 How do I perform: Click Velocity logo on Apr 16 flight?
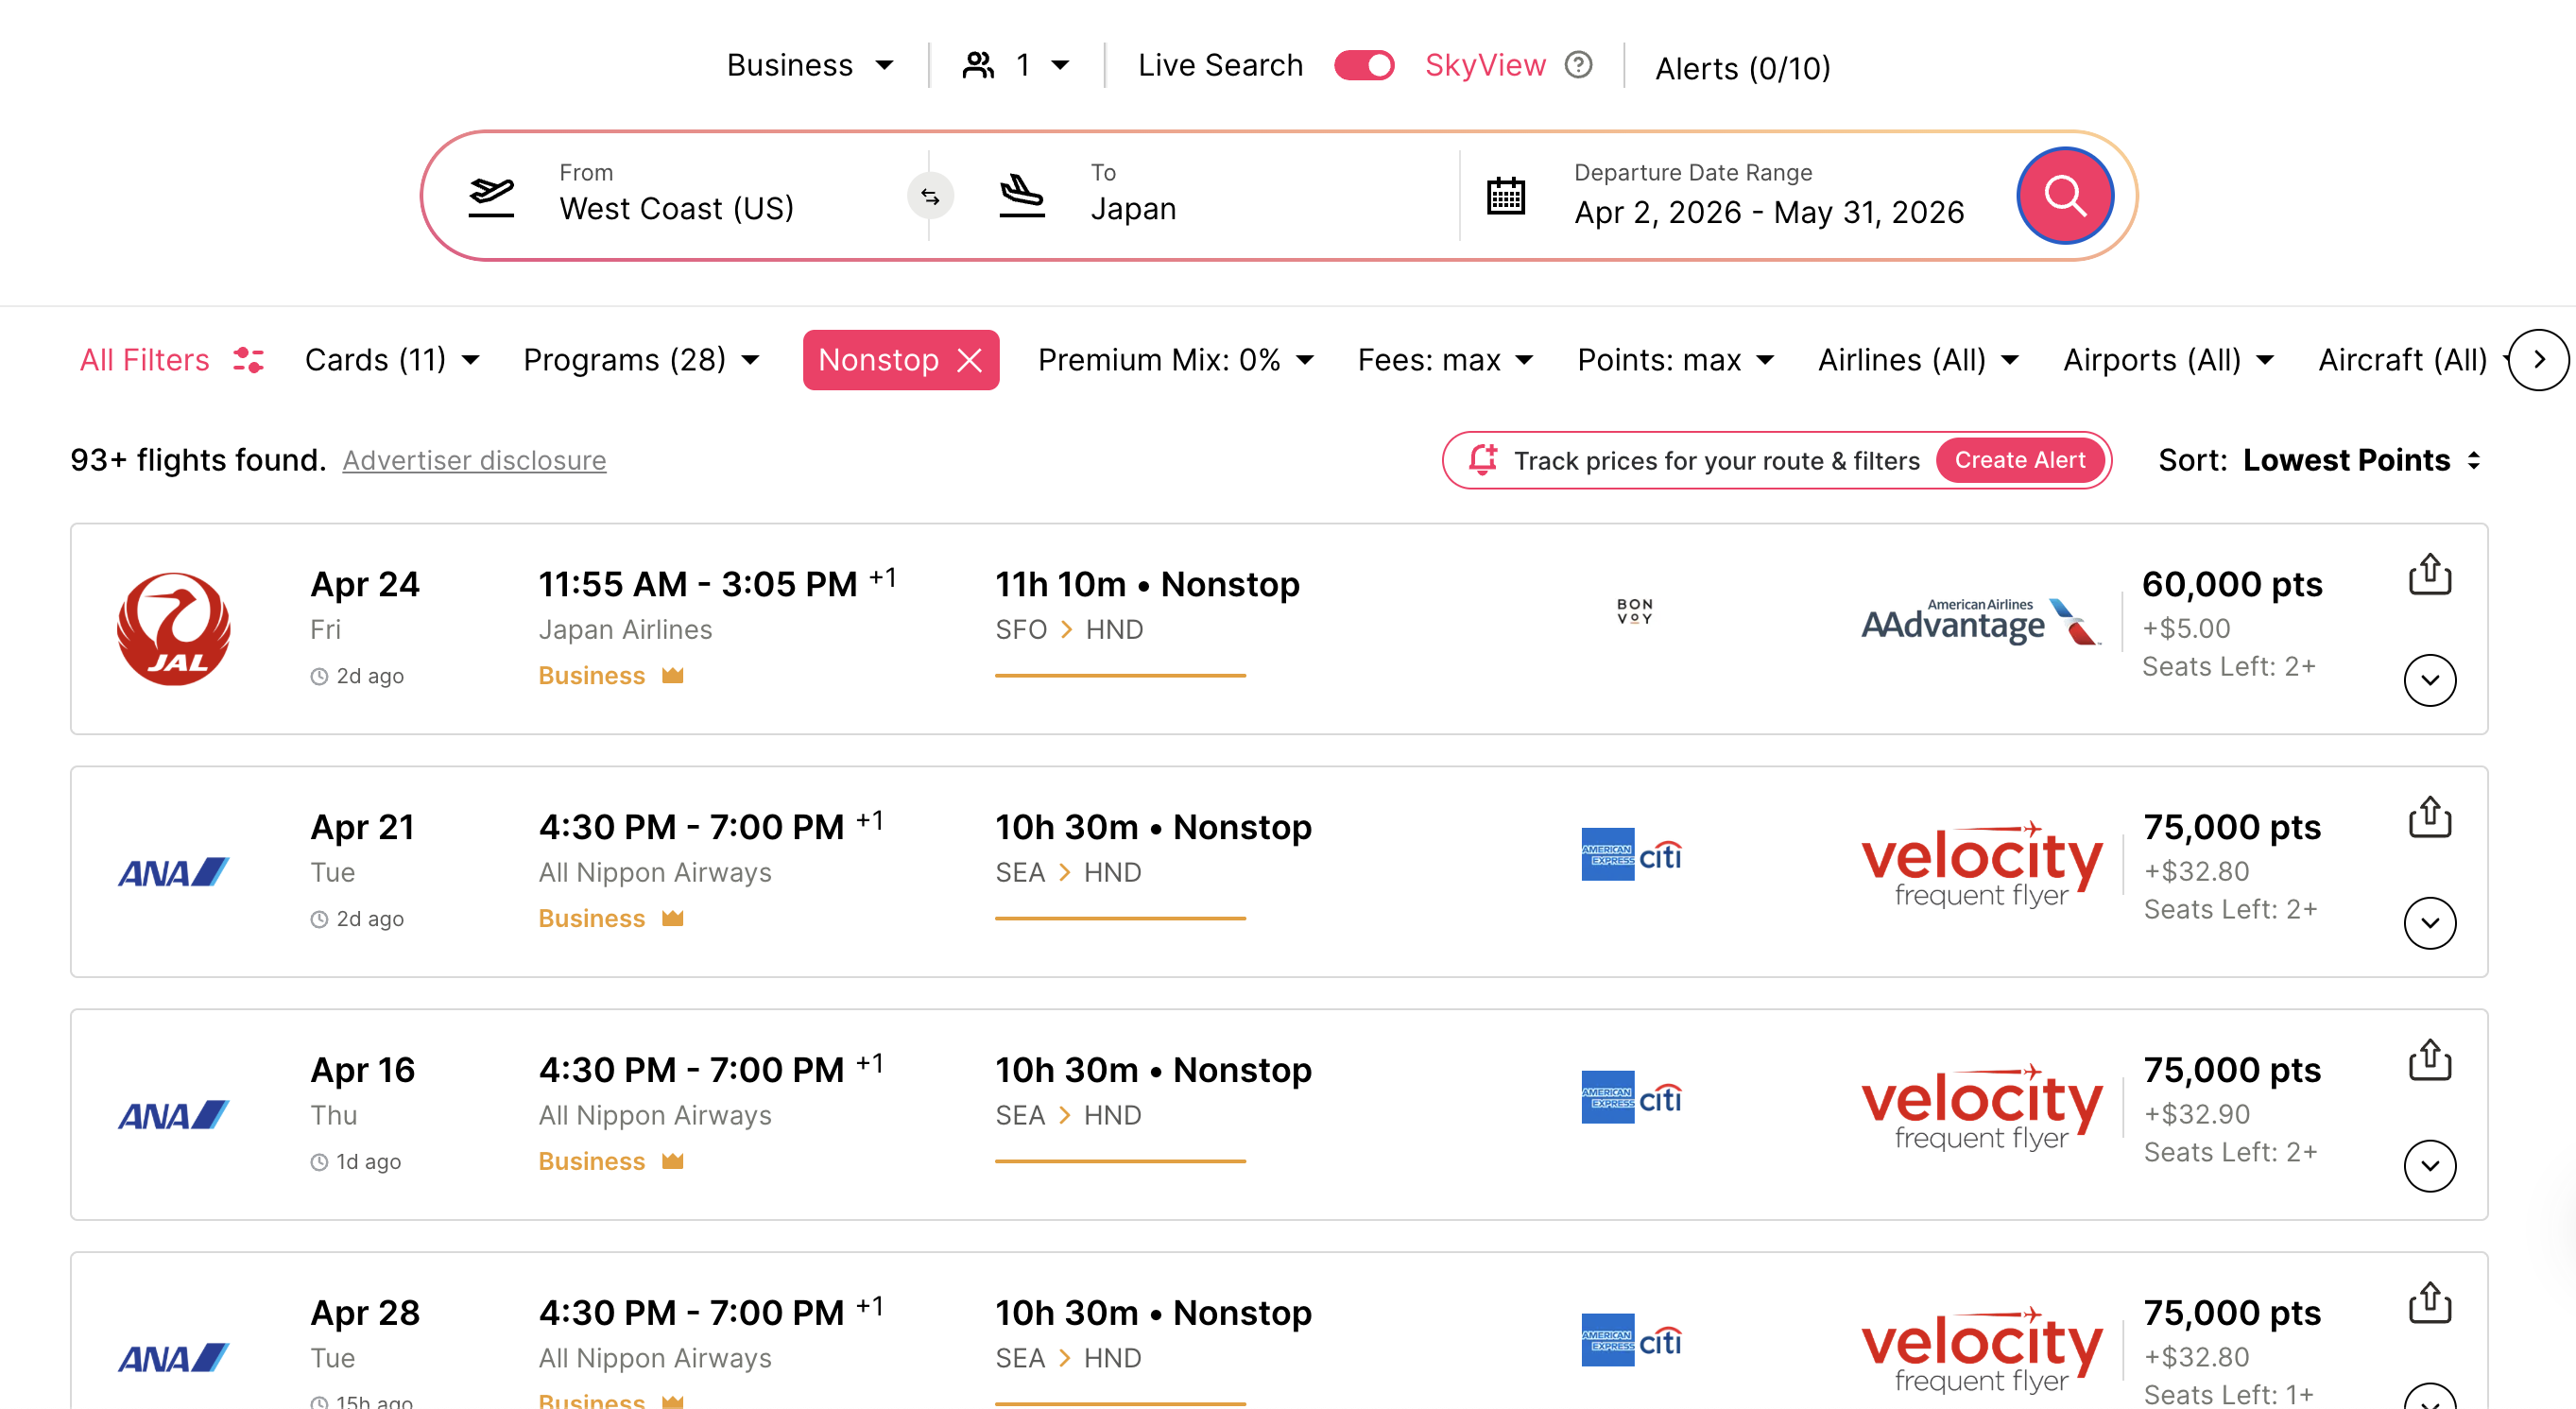click(x=1981, y=1107)
